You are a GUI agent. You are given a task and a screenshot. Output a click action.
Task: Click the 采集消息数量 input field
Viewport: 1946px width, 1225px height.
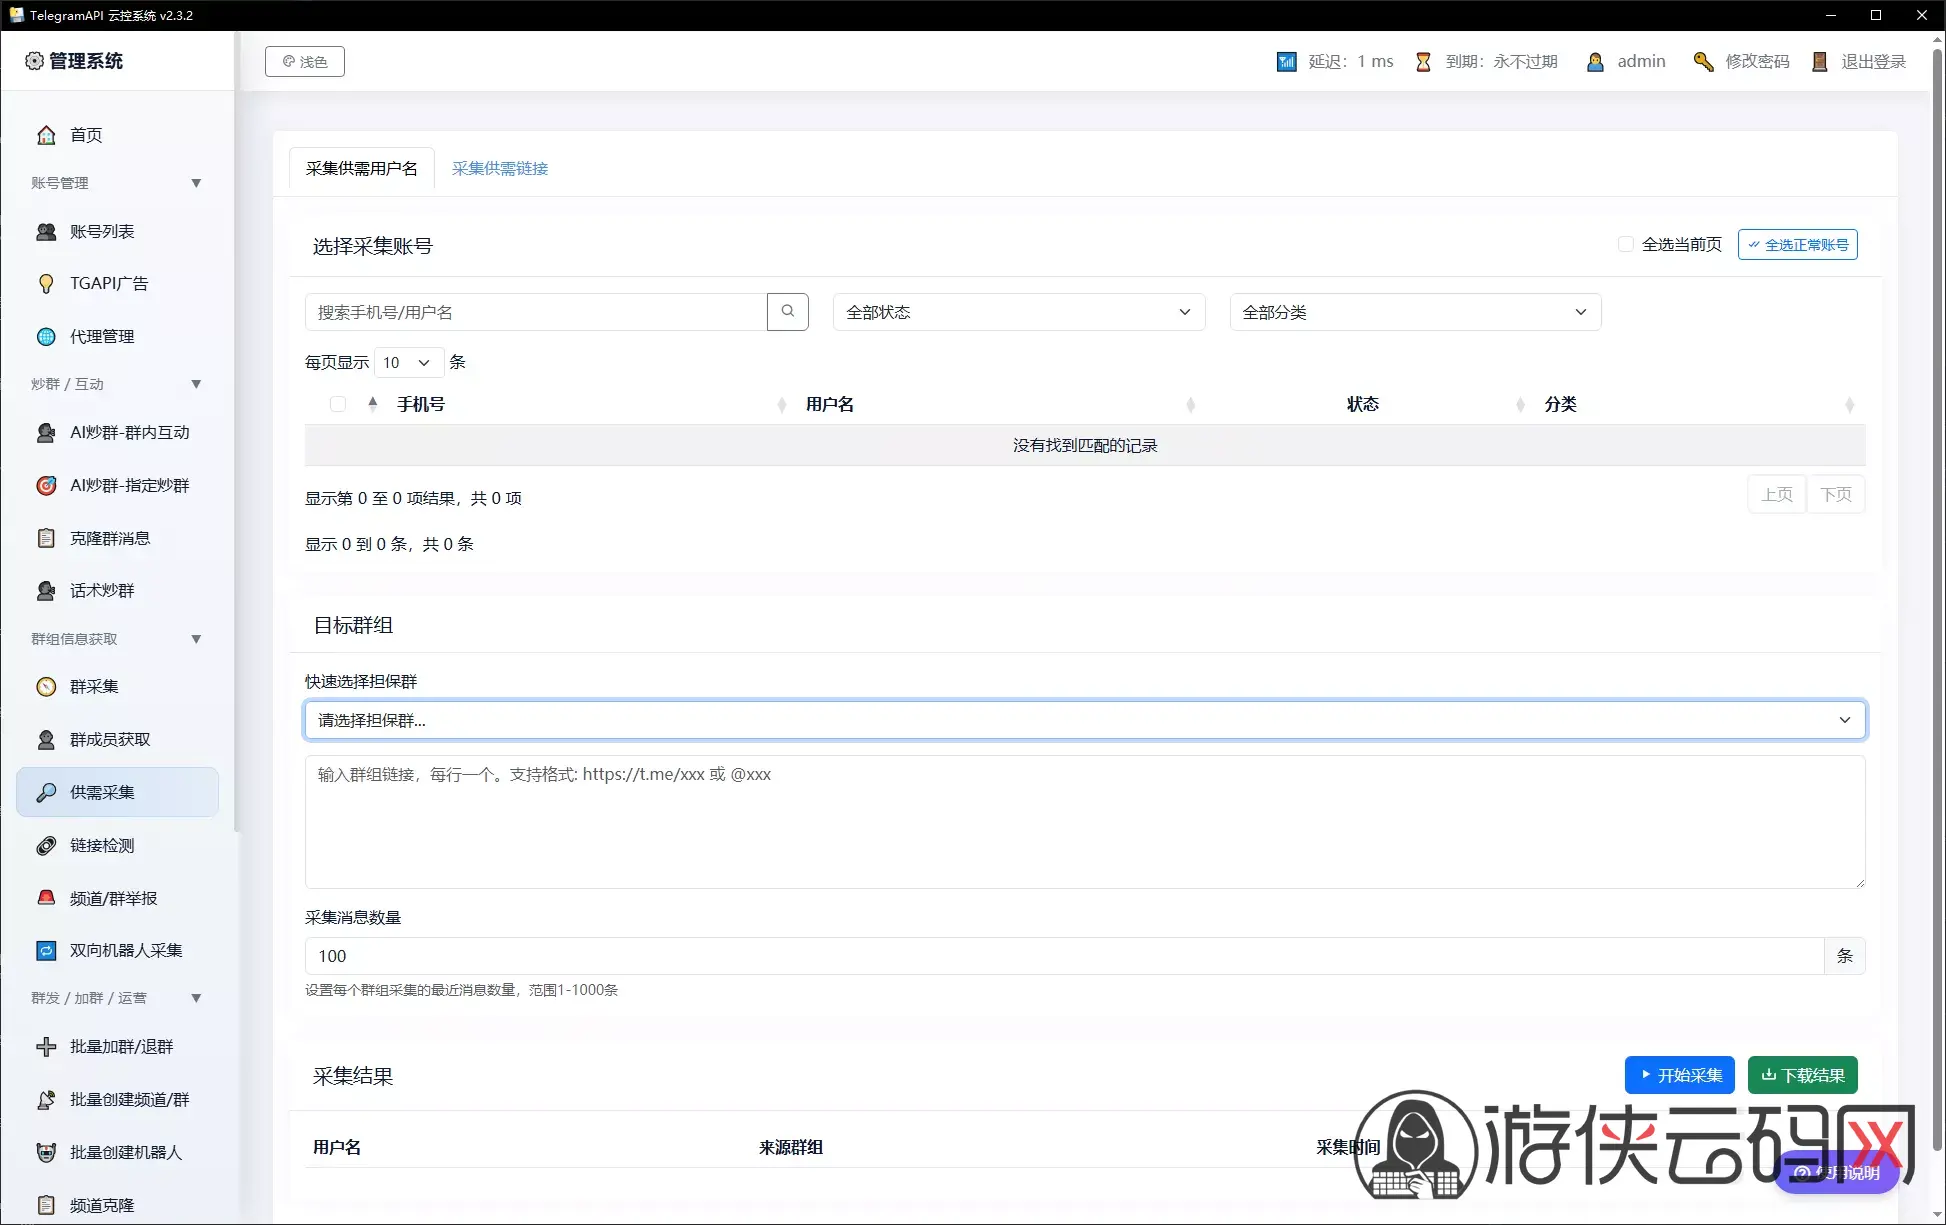tap(1065, 956)
